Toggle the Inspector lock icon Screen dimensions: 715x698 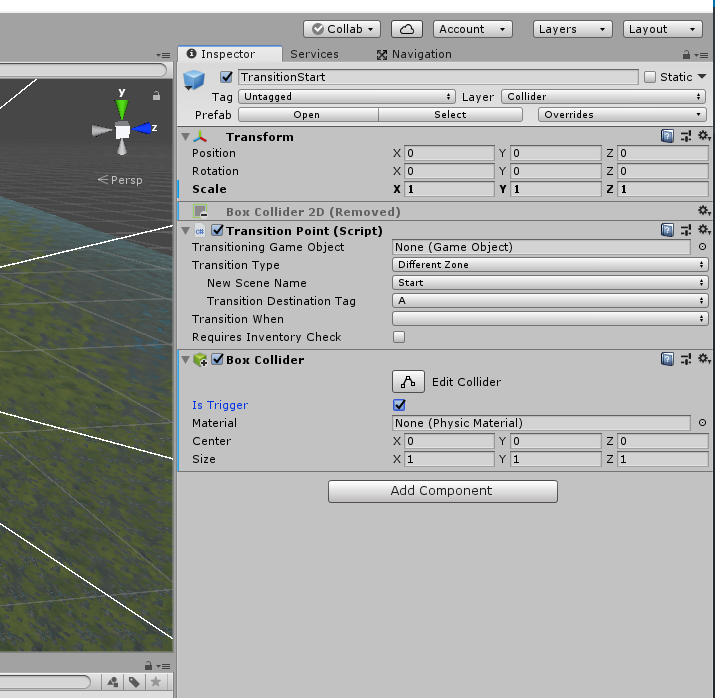point(686,55)
